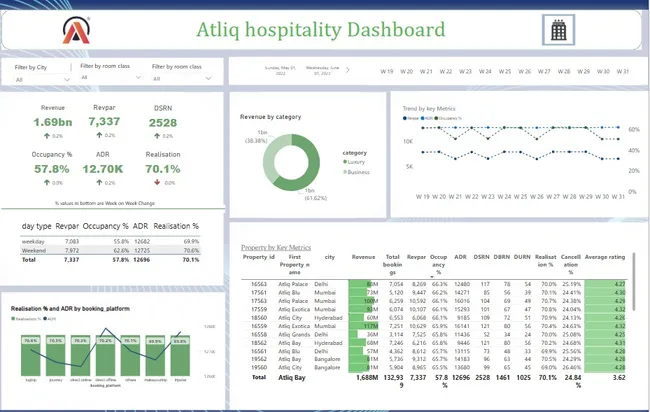Click property row 17561 Atliq Blu Mumbai
The height and width of the screenshot is (412, 650).
tap(434, 292)
